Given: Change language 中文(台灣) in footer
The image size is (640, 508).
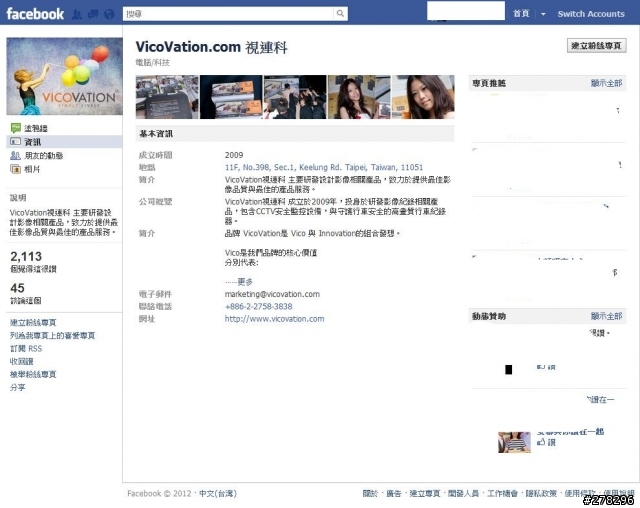Looking at the screenshot, I should [218, 493].
